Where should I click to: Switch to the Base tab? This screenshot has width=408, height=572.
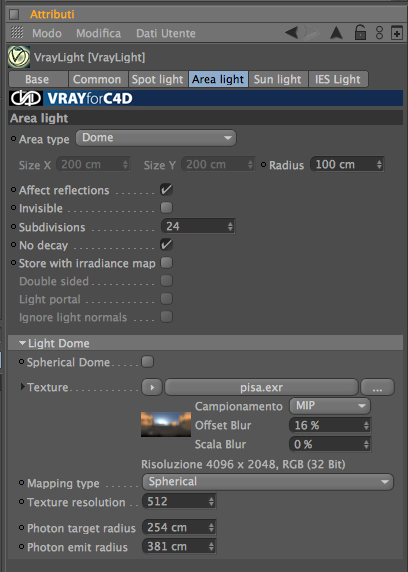(x=38, y=79)
